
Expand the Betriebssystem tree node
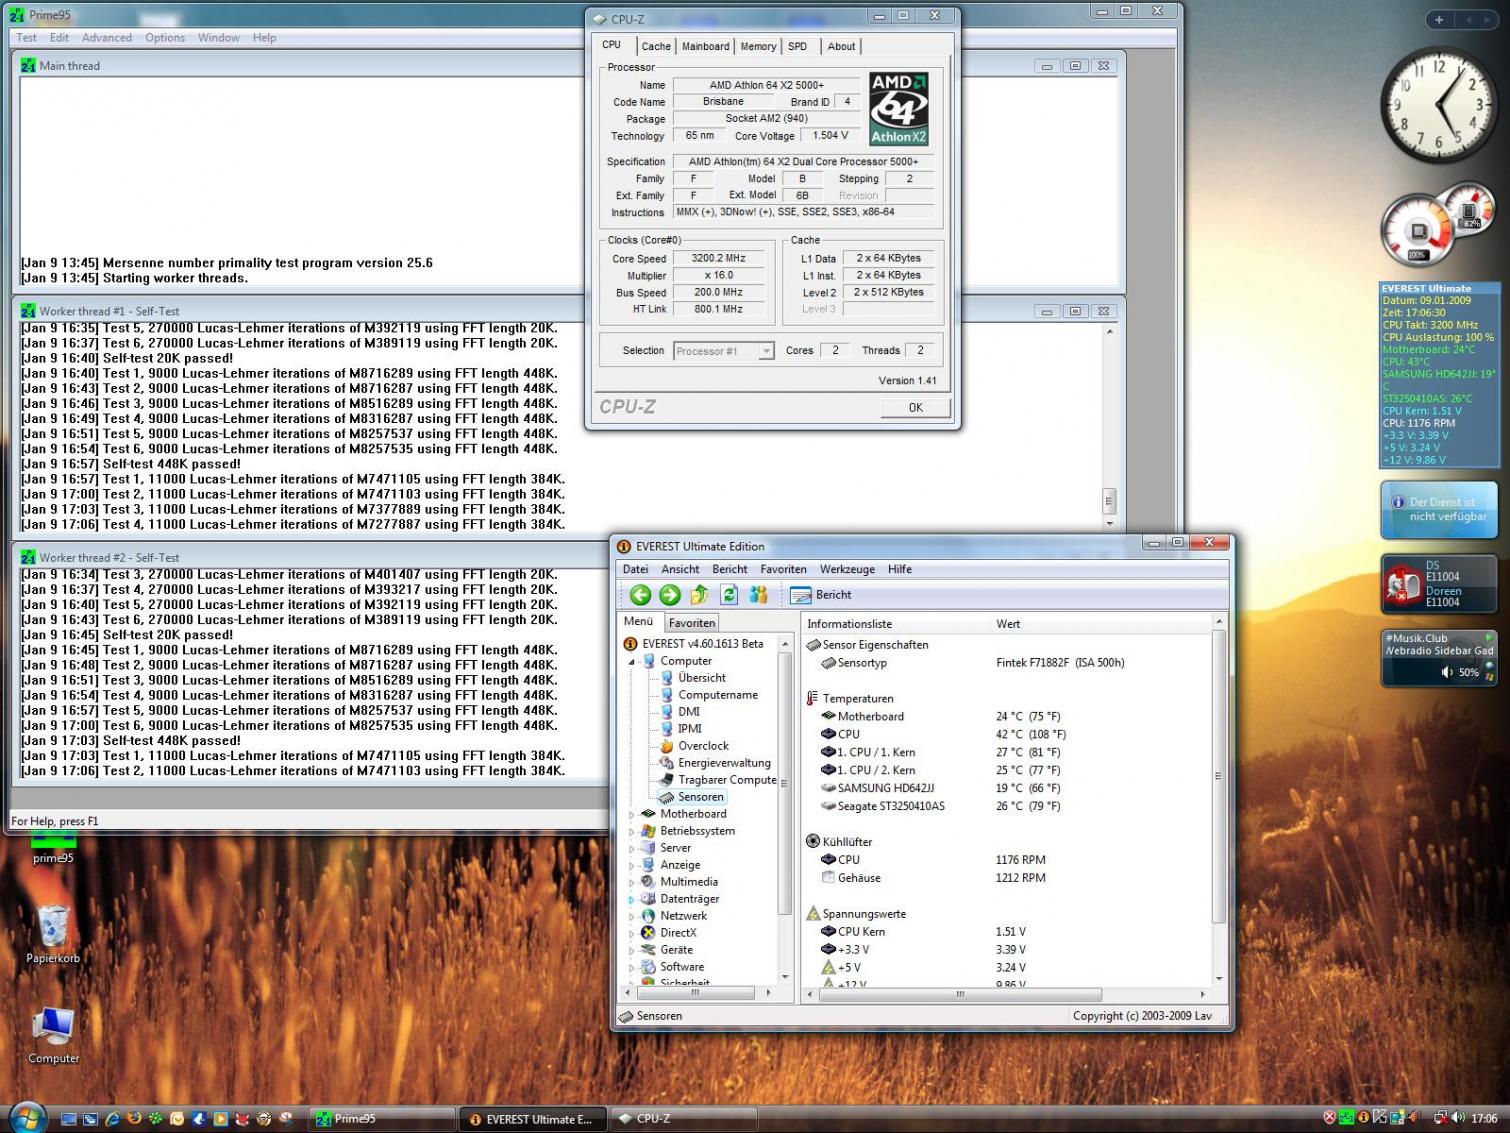click(x=631, y=831)
